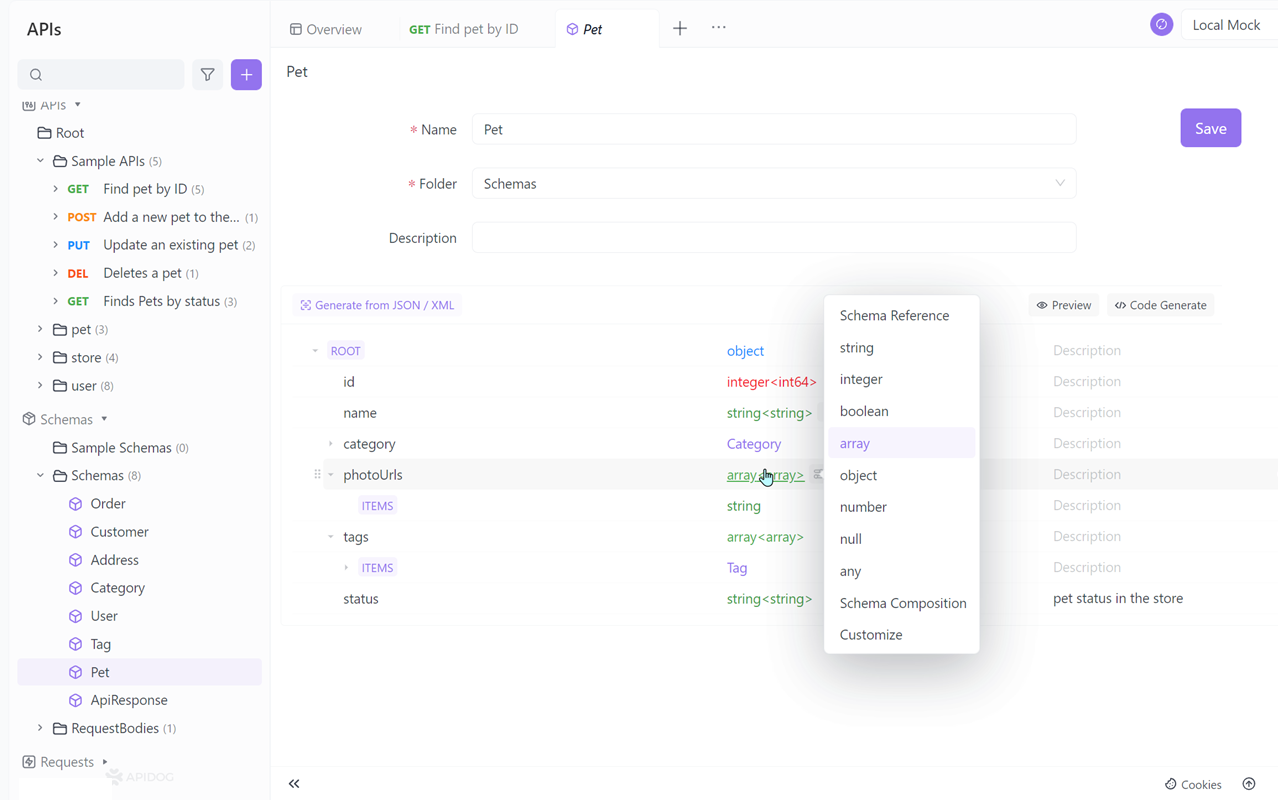Image resolution: width=1280 pixels, height=800 pixels.
Task: Select the Address schema cube icon
Action: 76,560
